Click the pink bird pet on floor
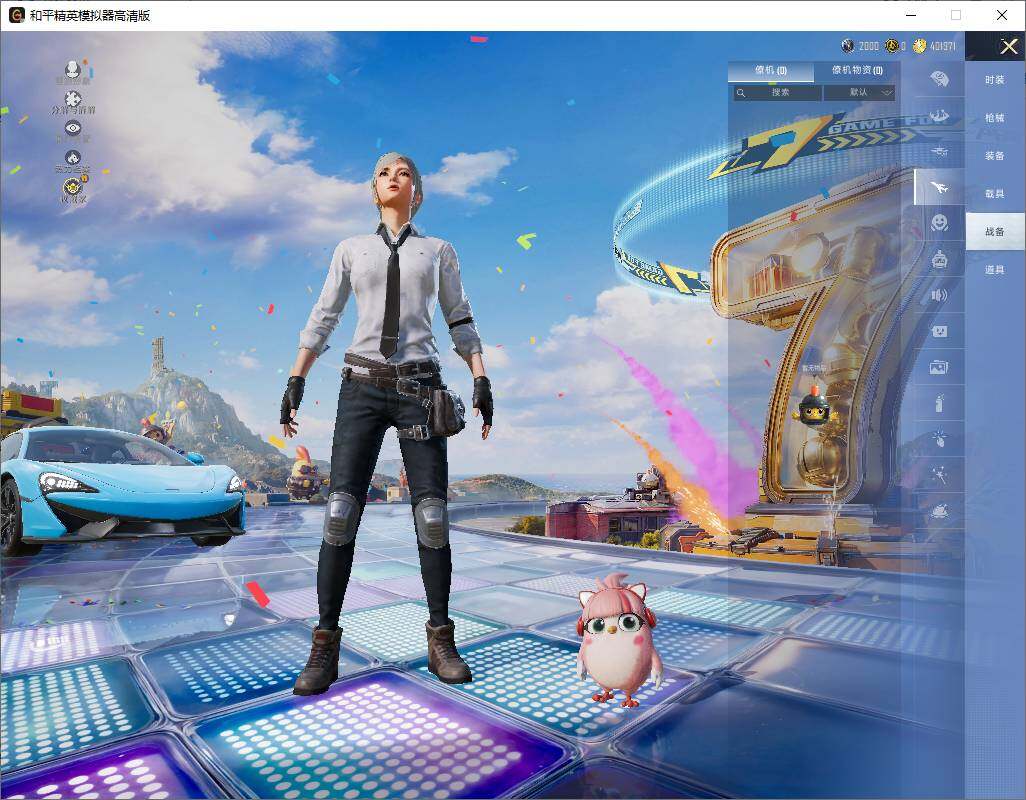The height and width of the screenshot is (800, 1026). coord(618,640)
